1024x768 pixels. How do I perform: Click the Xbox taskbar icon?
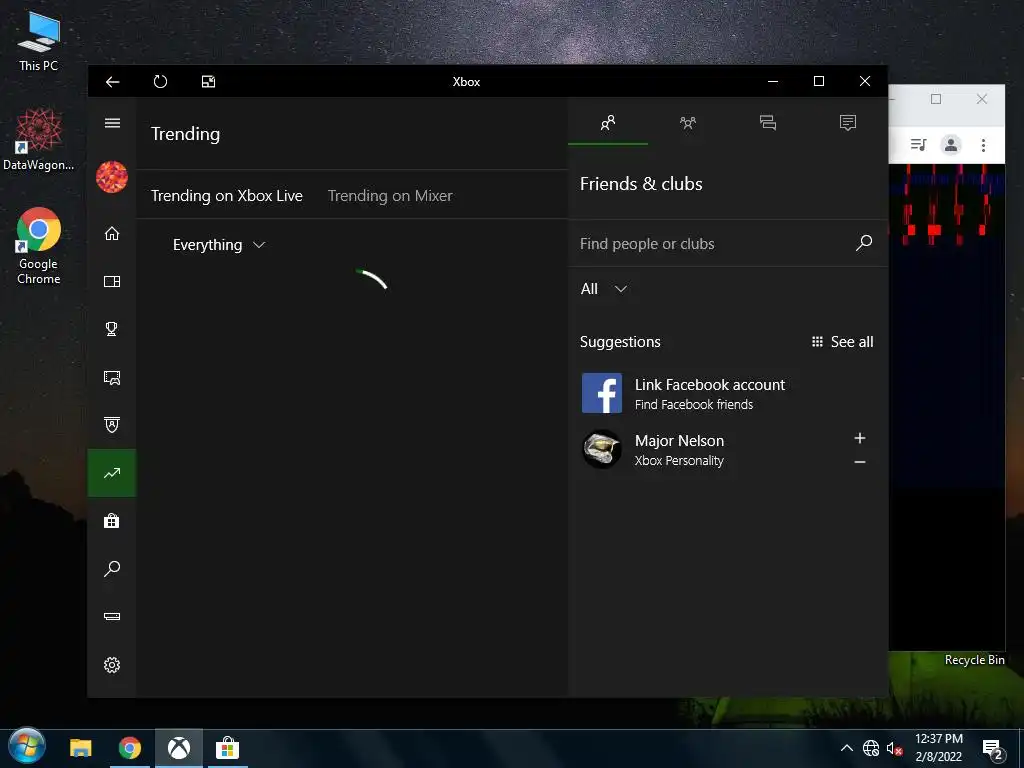179,748
